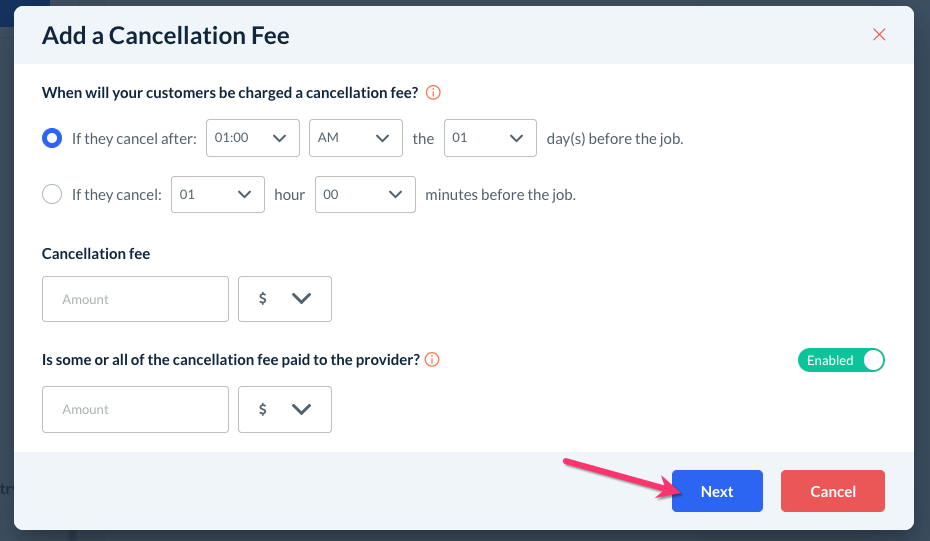Open the minutes dropdown showing 00
The image size is (930, 541).
click(x=365, y=195)
